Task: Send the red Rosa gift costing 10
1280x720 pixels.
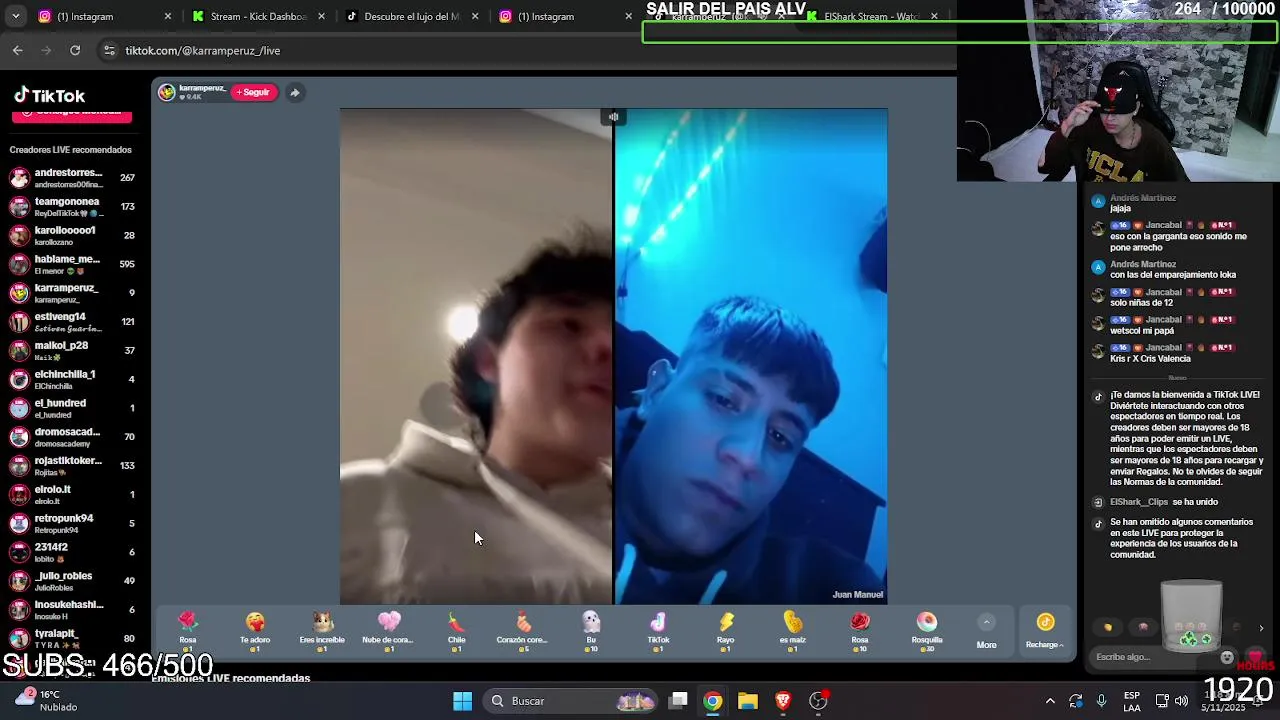Action: (x=860, y=632)
